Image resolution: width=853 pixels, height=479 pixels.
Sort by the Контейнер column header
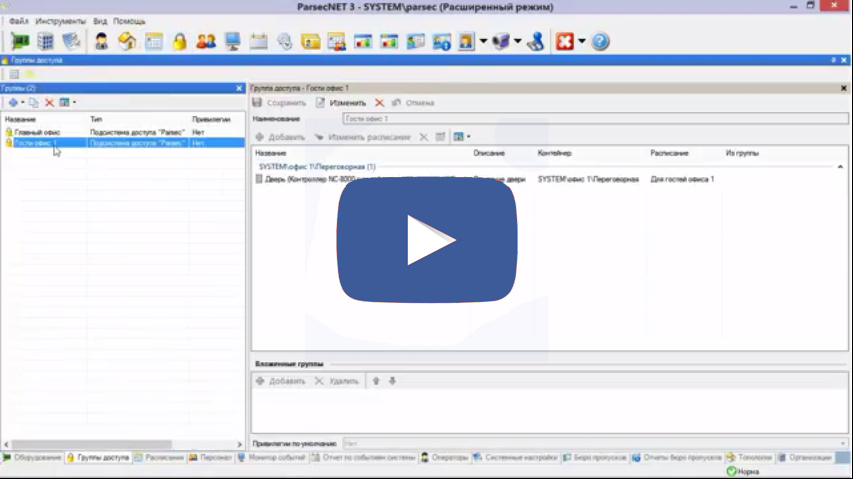(554, 153)
